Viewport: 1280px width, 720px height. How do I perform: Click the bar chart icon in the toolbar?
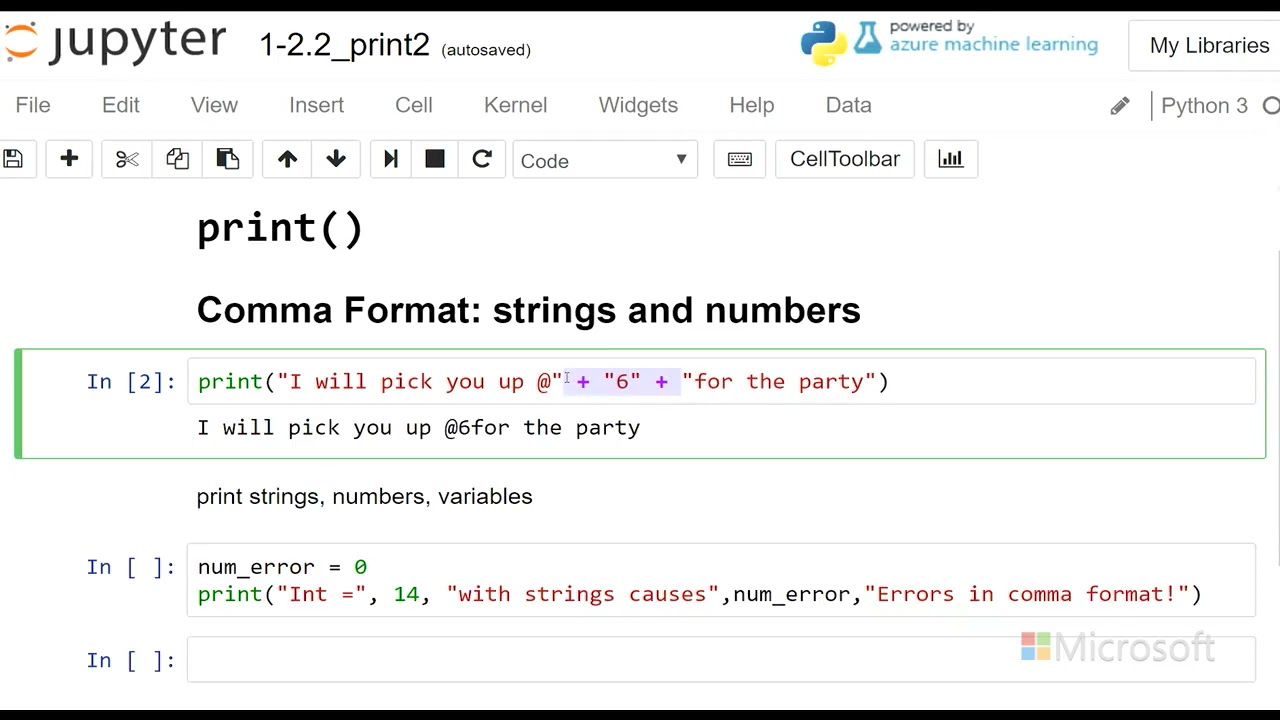coord(951,159)
